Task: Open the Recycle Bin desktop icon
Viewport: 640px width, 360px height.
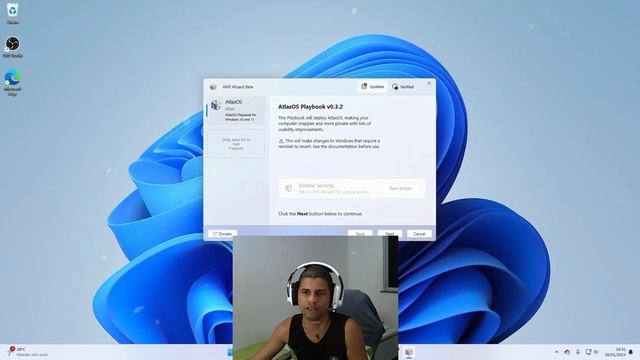Action: (13, 13)
